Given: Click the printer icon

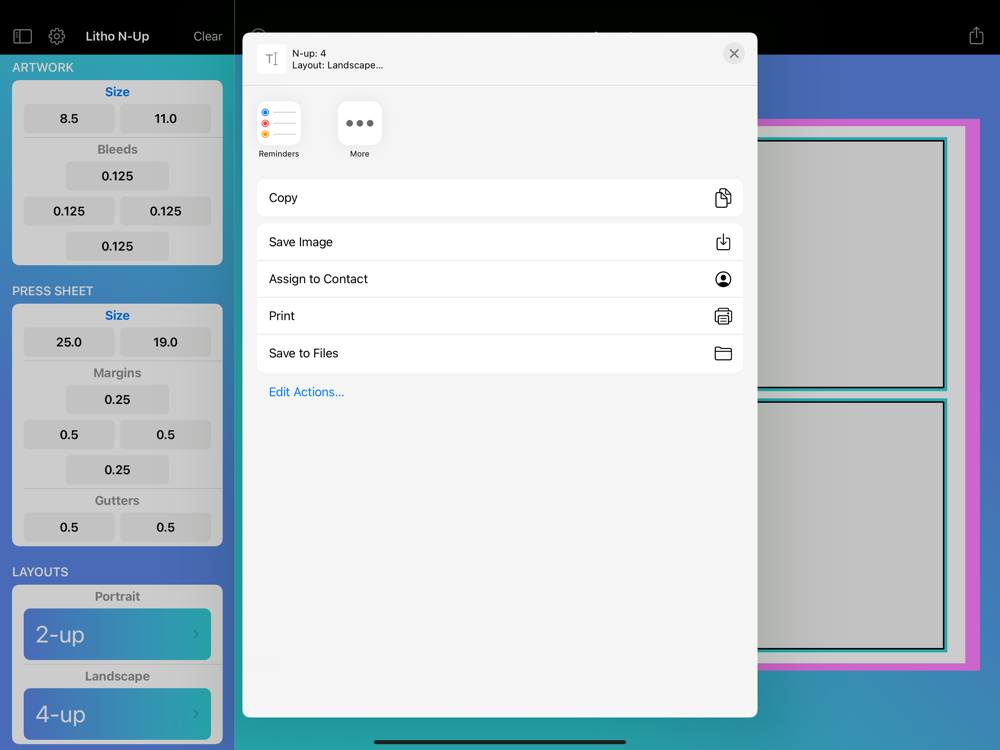Looking at the screenshot, I should [723, 316].
